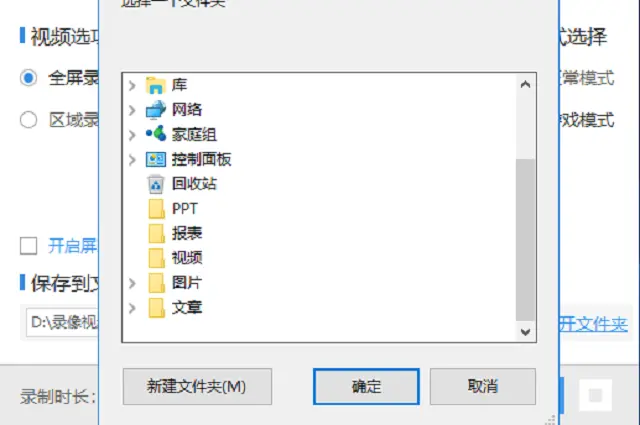Select the 全屏录 full screen radio button
Viewport: 640px width, 425px height.
(29, 78)
